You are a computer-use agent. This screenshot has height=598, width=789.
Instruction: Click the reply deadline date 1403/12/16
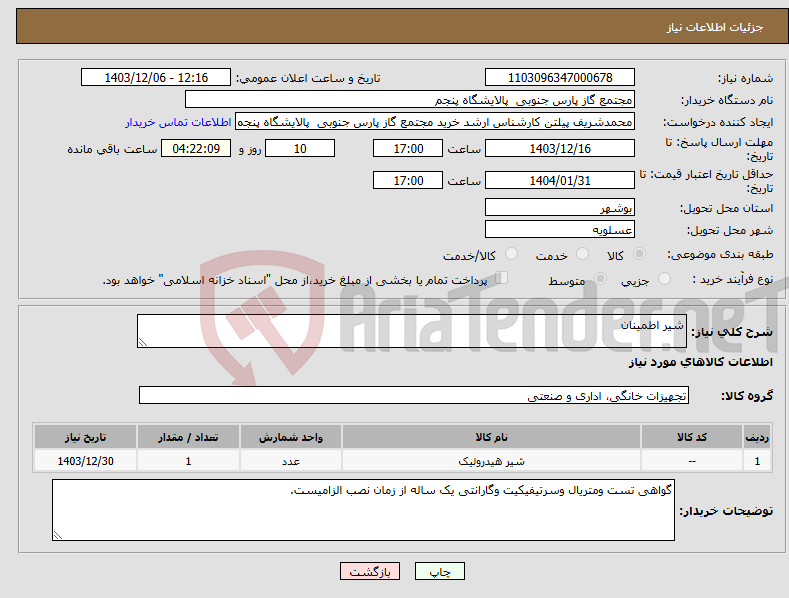coord(560,148)
